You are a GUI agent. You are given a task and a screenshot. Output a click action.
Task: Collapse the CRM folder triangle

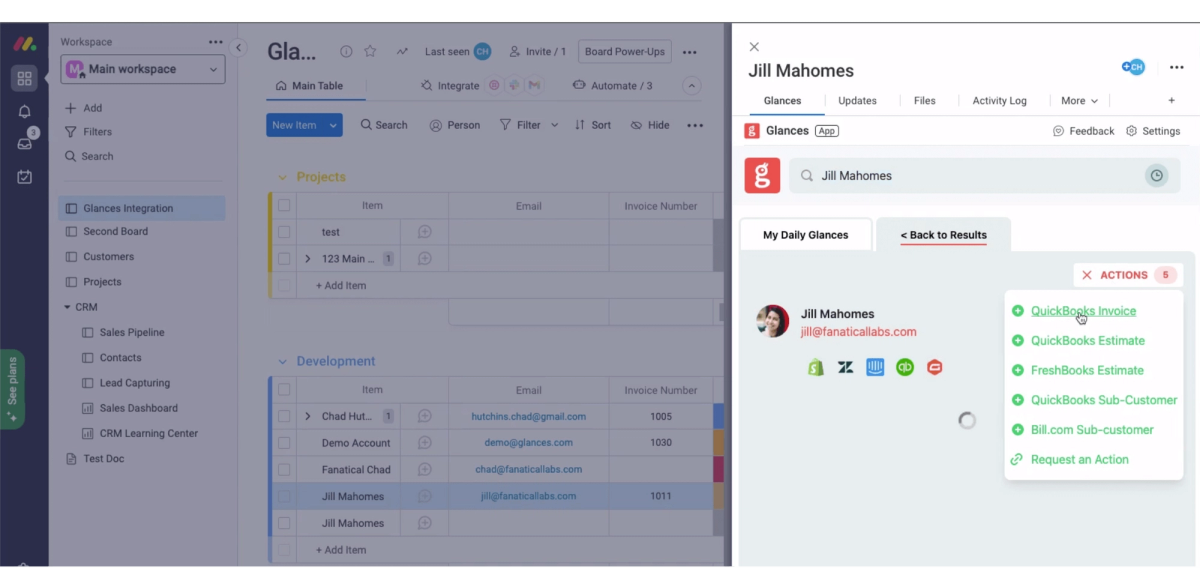click(68, 307)
